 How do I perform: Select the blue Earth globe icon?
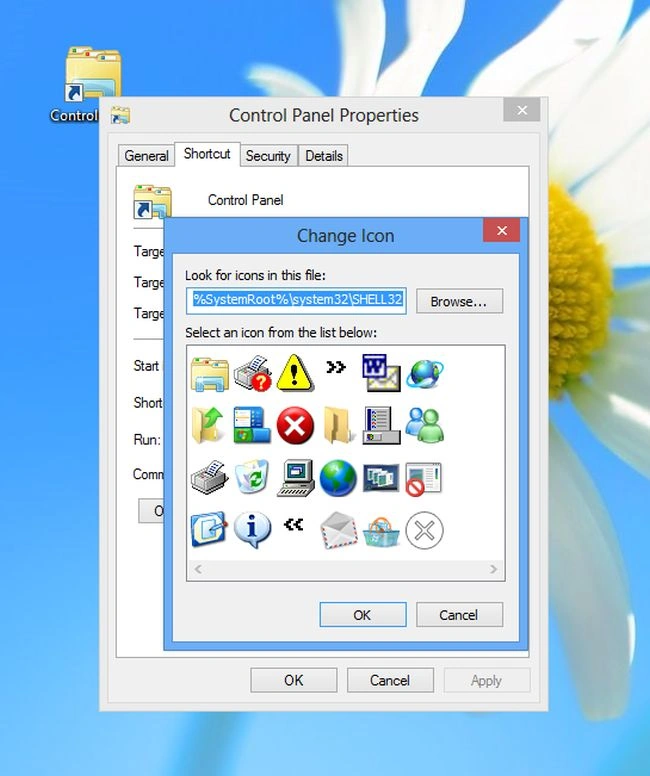(338, 478)
